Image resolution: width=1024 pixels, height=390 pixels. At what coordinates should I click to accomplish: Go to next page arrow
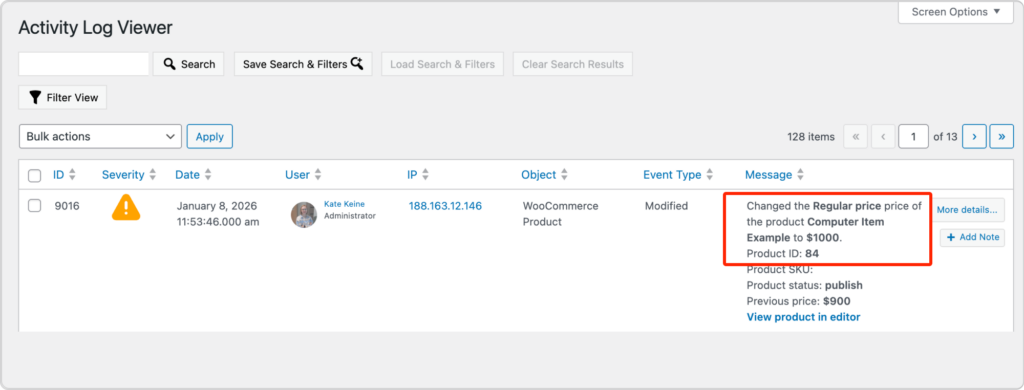[x=974, y=137]
